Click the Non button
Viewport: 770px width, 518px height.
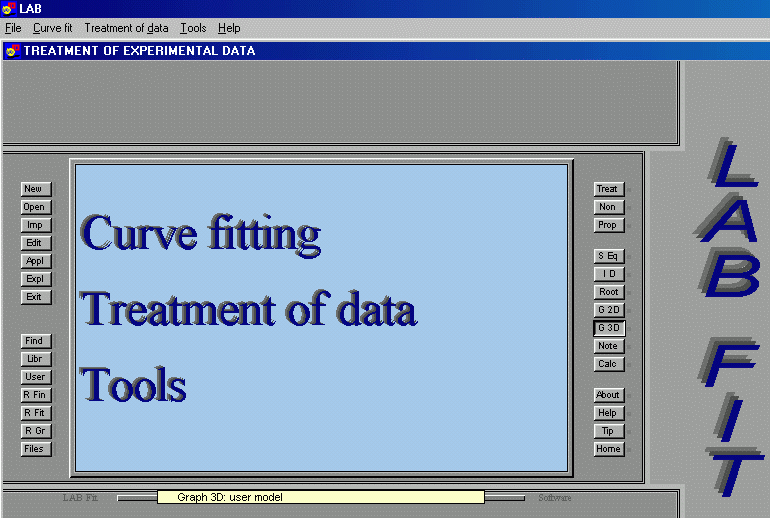pyautogui.click(x=609, y=207)
